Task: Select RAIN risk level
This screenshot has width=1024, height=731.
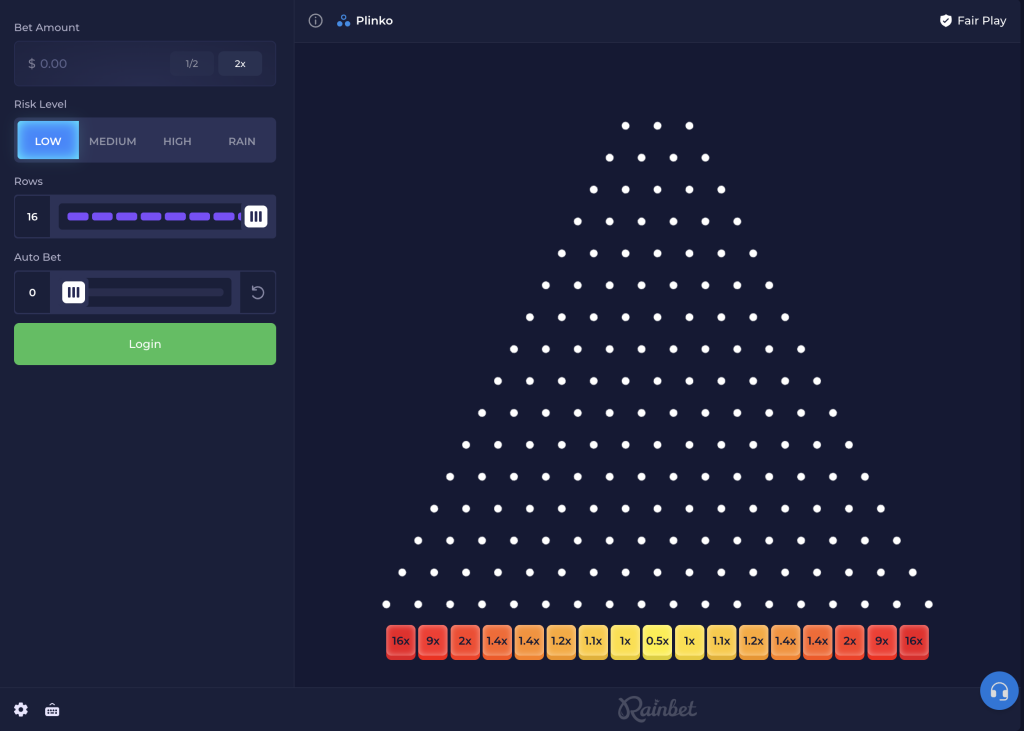Action: 242,141
